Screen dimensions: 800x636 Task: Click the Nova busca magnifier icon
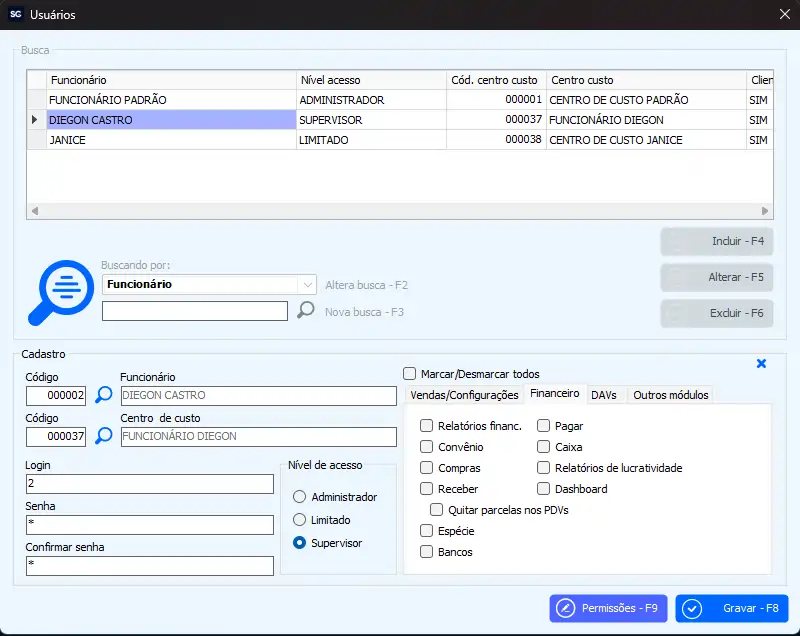(x=306, y=311)
